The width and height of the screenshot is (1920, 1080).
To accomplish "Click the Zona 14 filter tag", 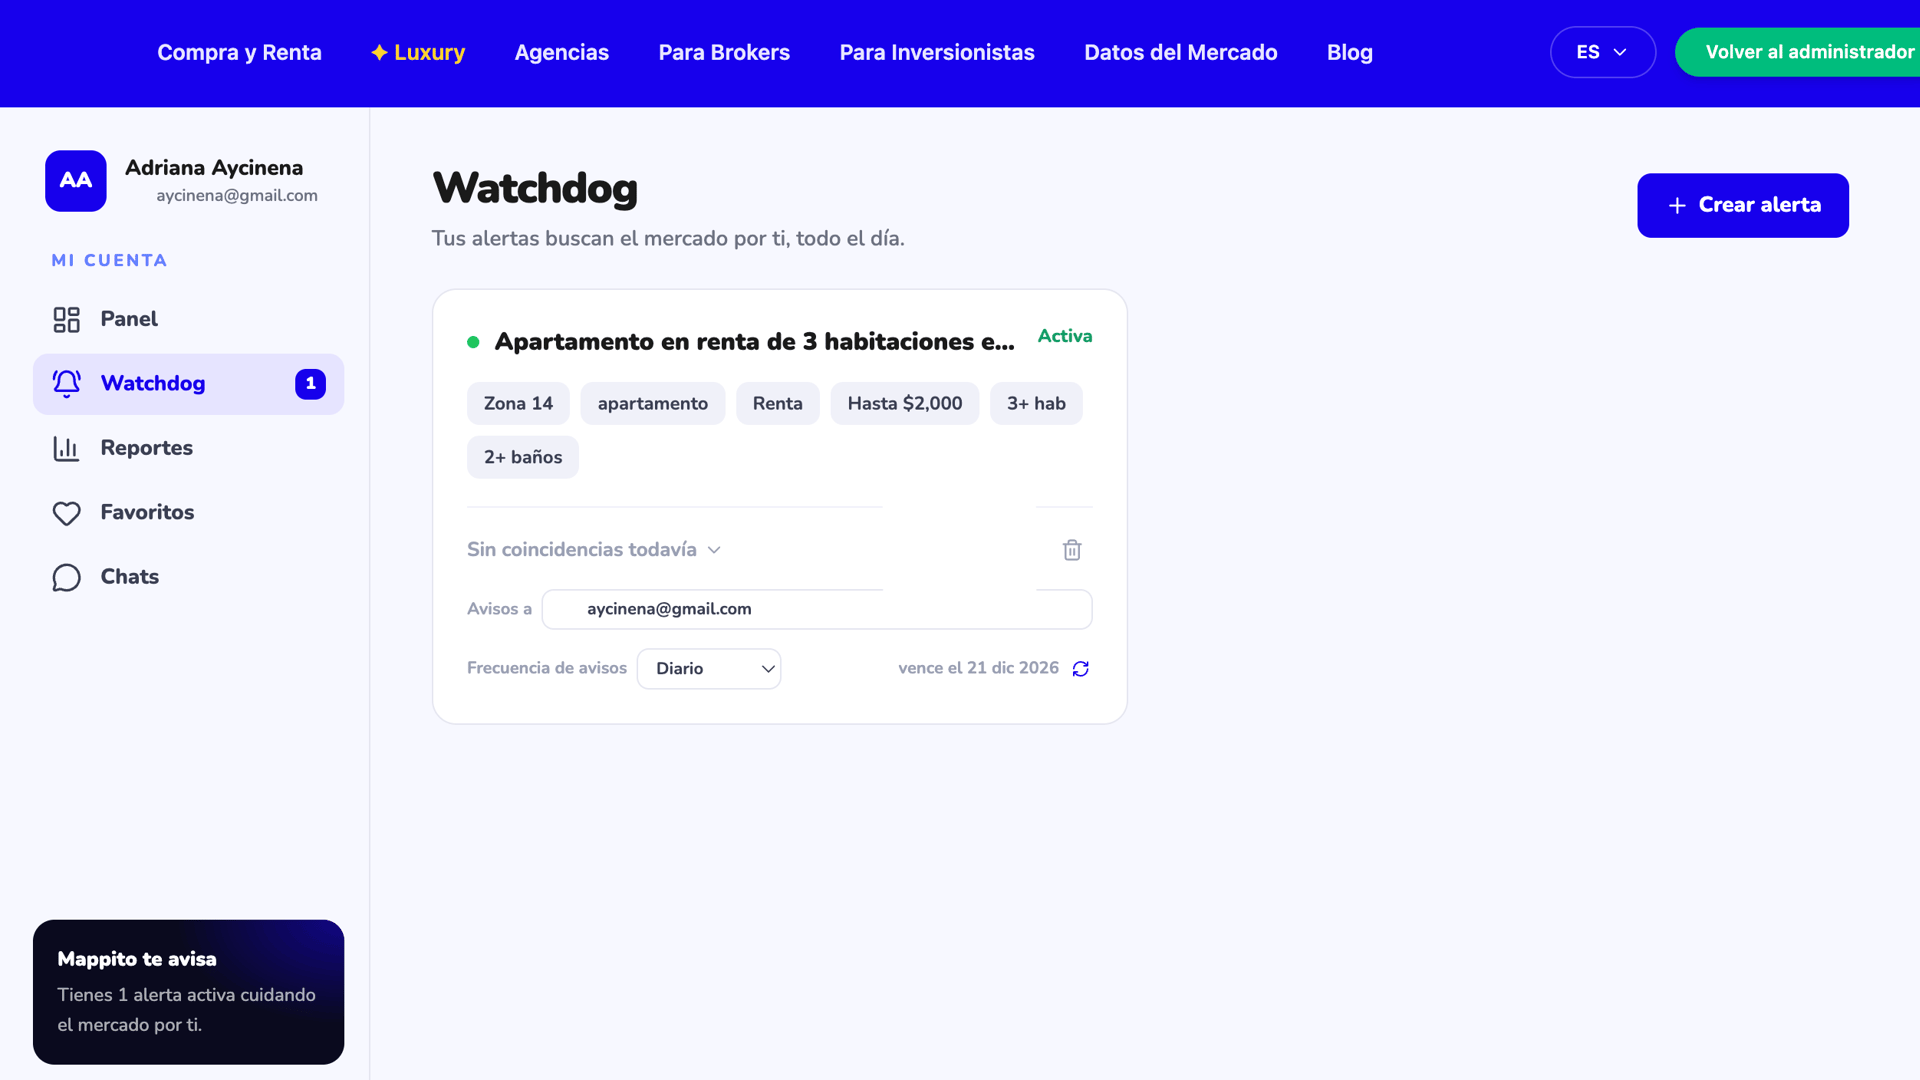I will 518,404.
